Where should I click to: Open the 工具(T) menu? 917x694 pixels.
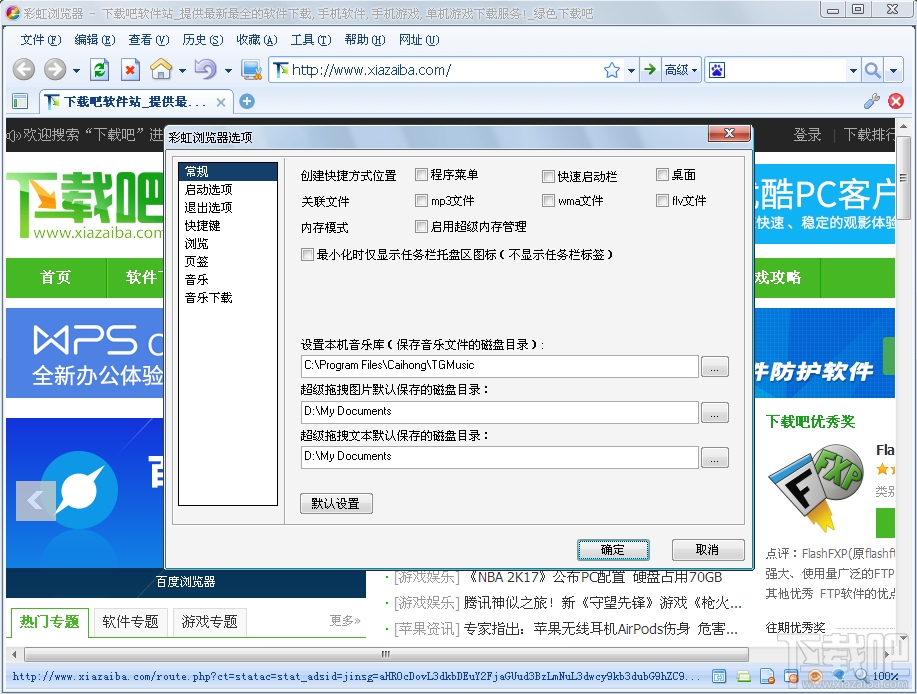[311, 40]
